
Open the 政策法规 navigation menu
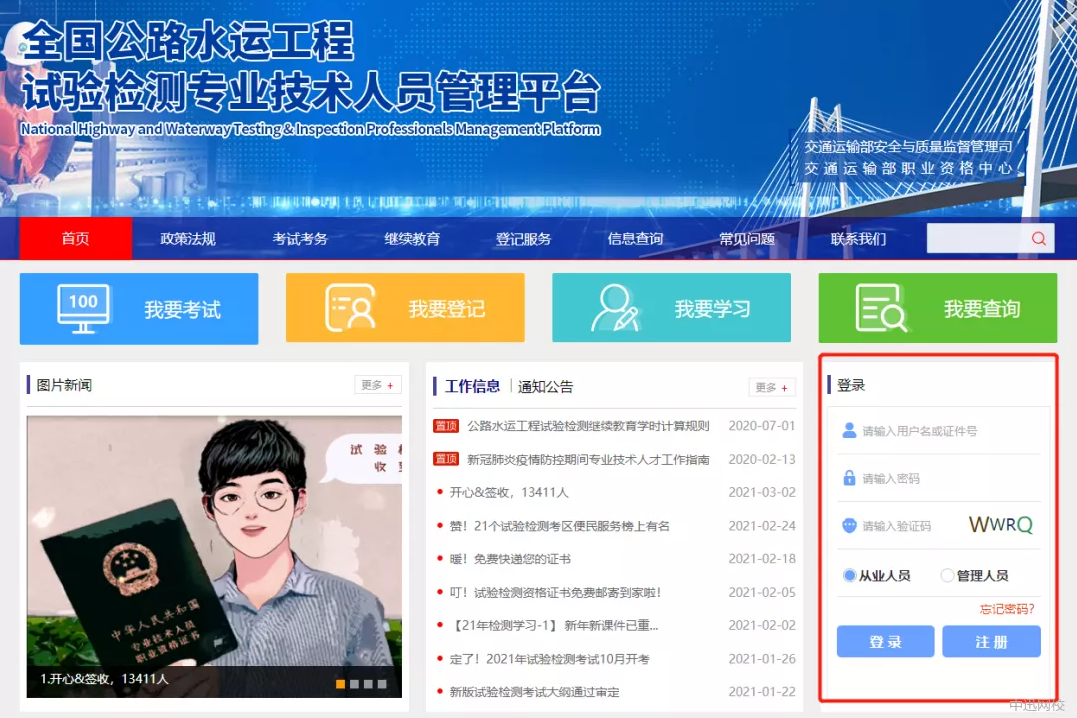(188, 239)
